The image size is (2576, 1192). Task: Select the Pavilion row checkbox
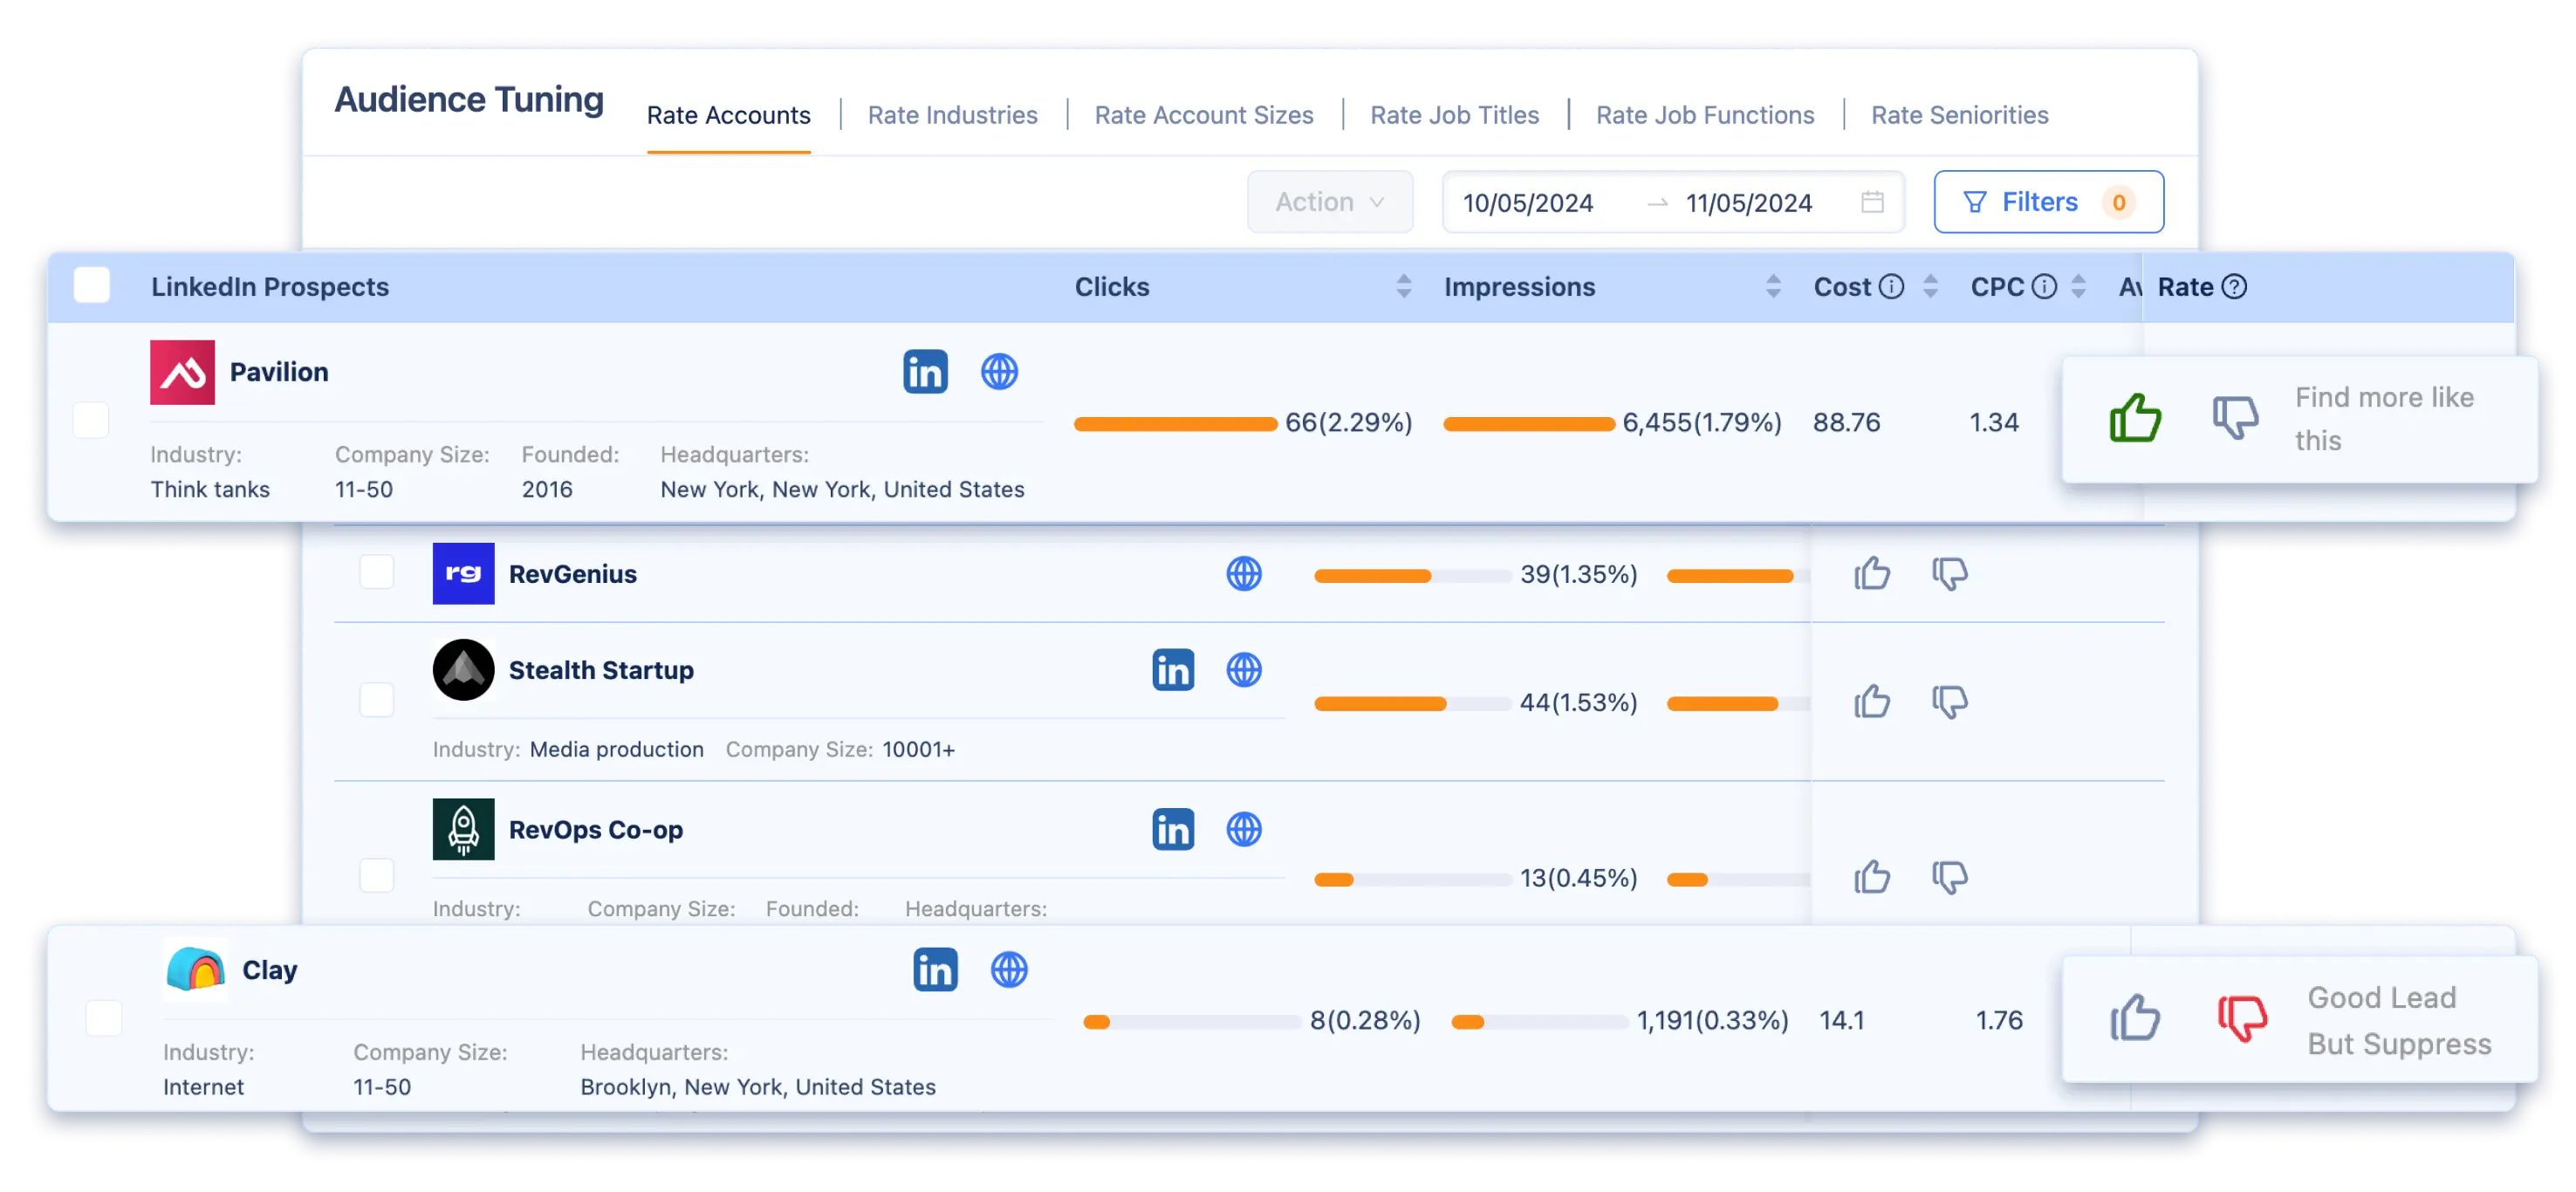coord(92,421)
